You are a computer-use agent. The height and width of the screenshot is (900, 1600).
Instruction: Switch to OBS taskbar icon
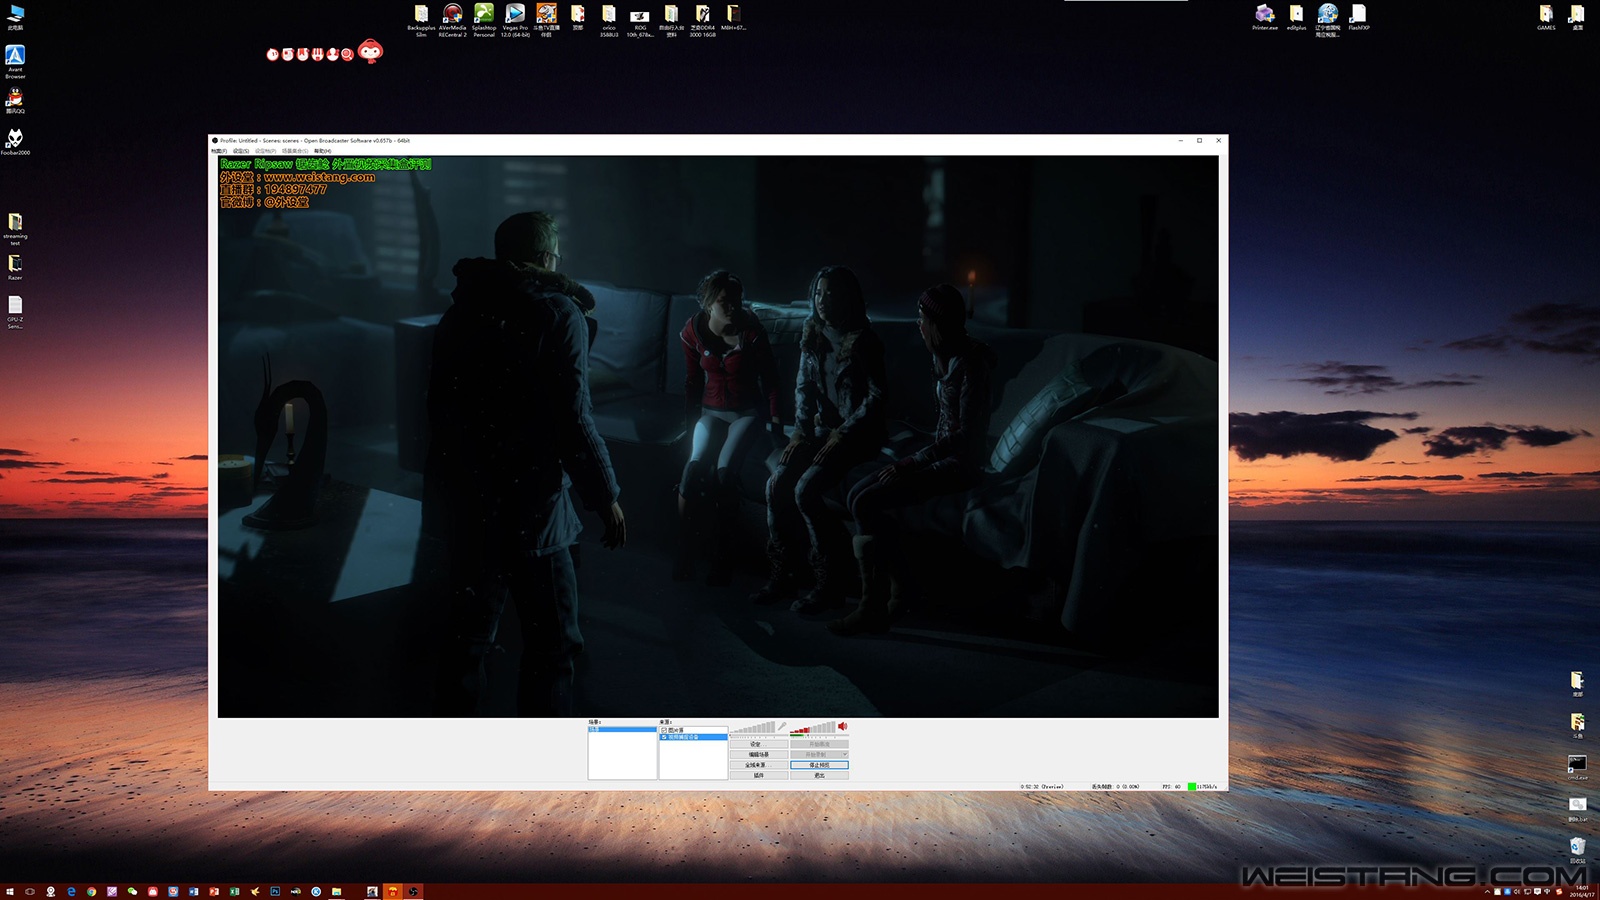click(x=413, y=891)
